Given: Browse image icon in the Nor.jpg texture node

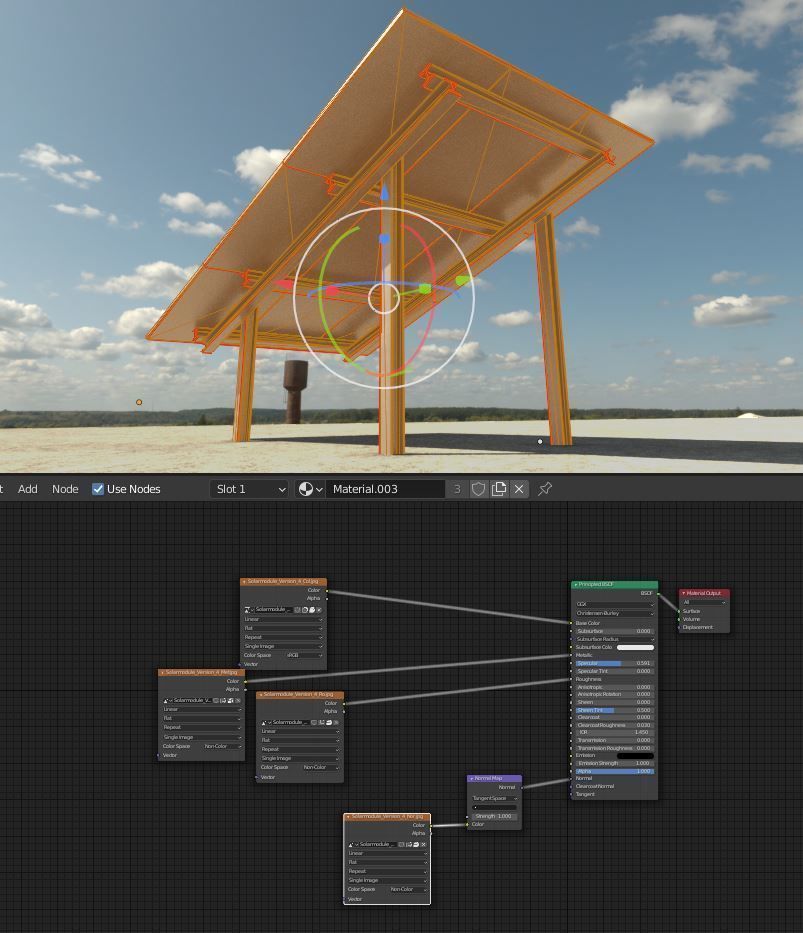Looking at the screenshot, I should (x=352, y=844).
